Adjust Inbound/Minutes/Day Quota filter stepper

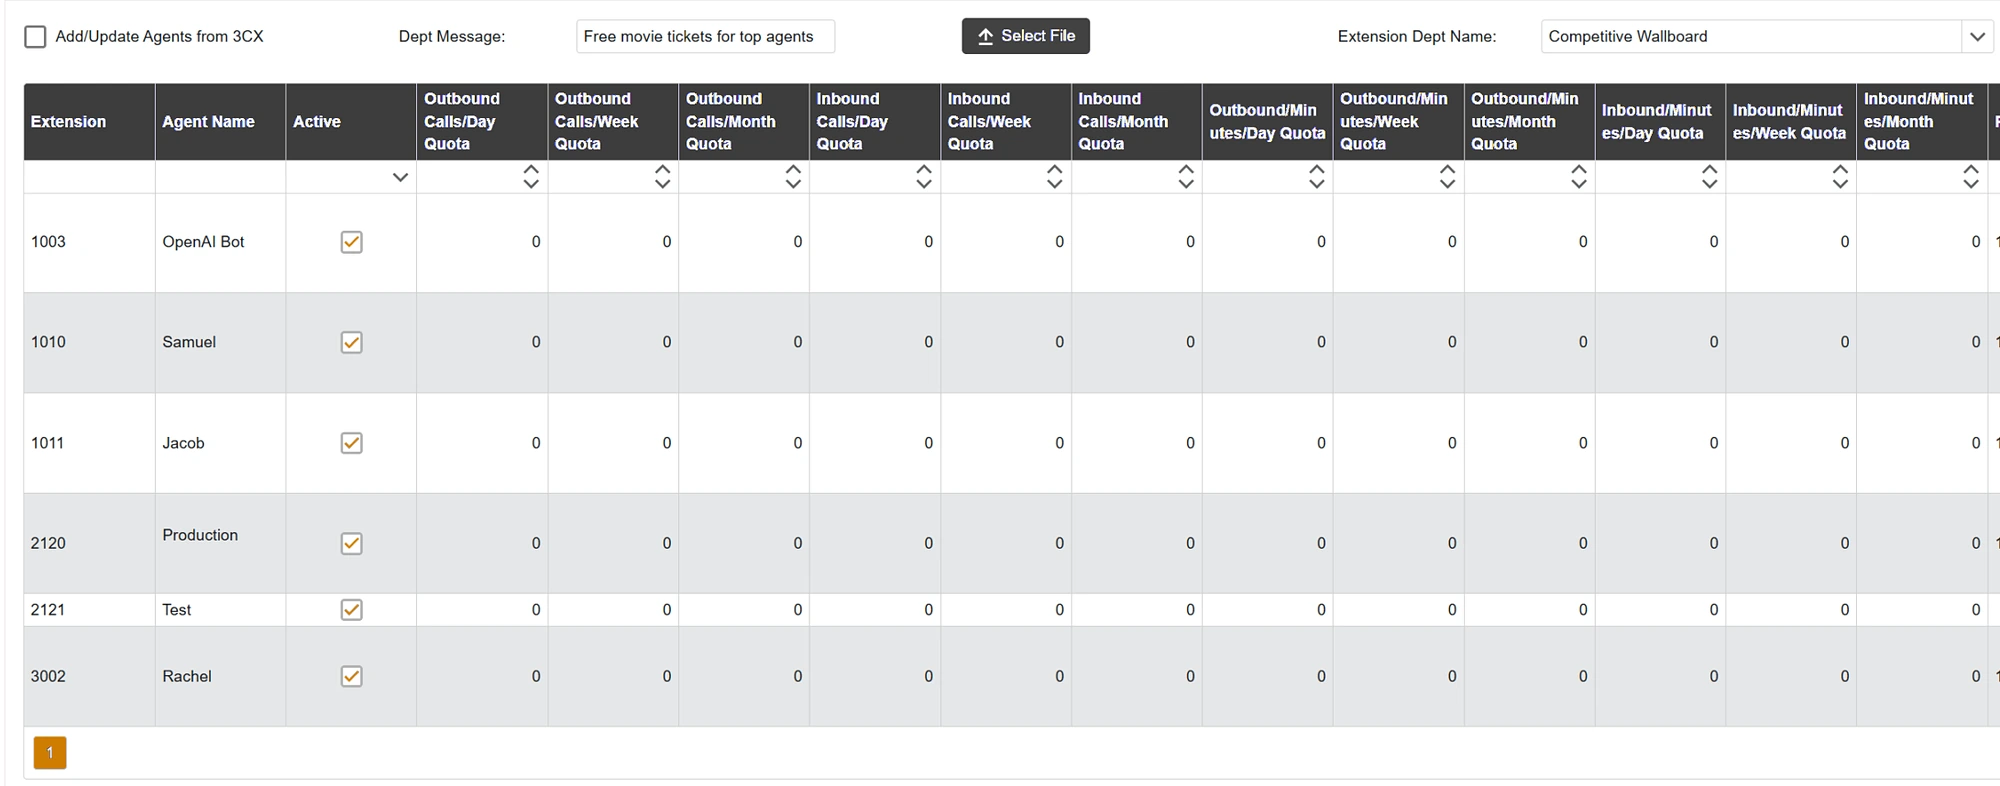click(x=1710, y=177)
